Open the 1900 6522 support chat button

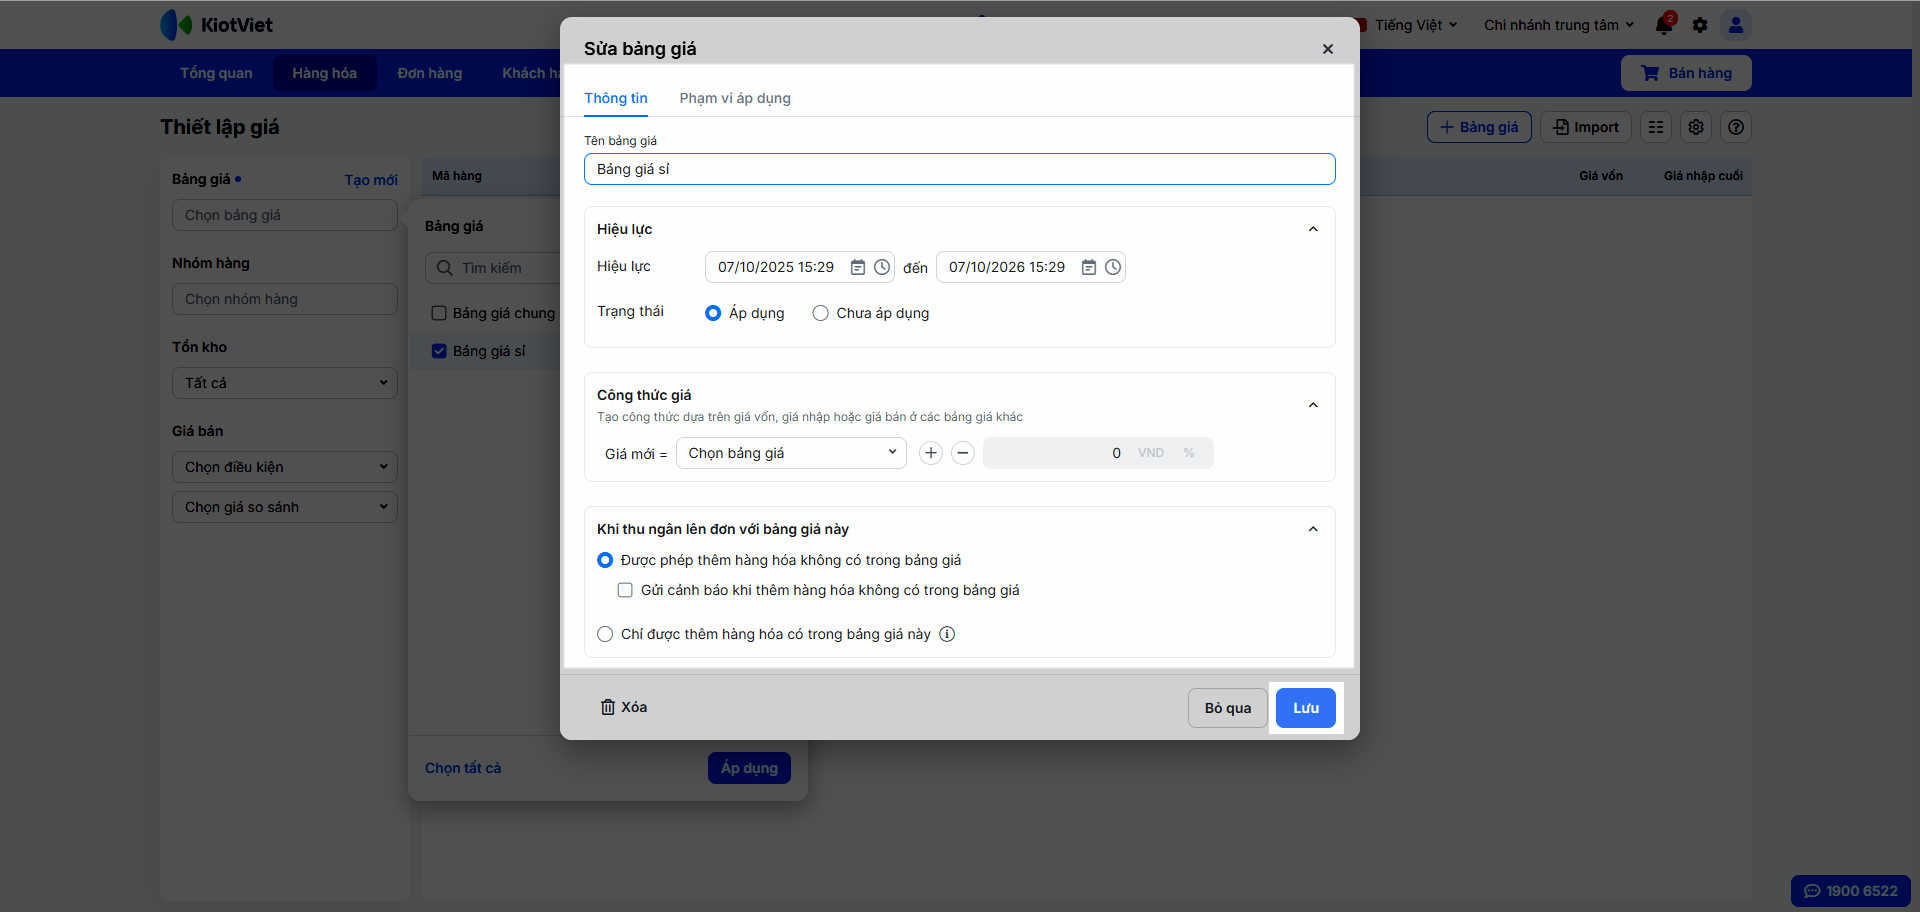coord(1851,891)
